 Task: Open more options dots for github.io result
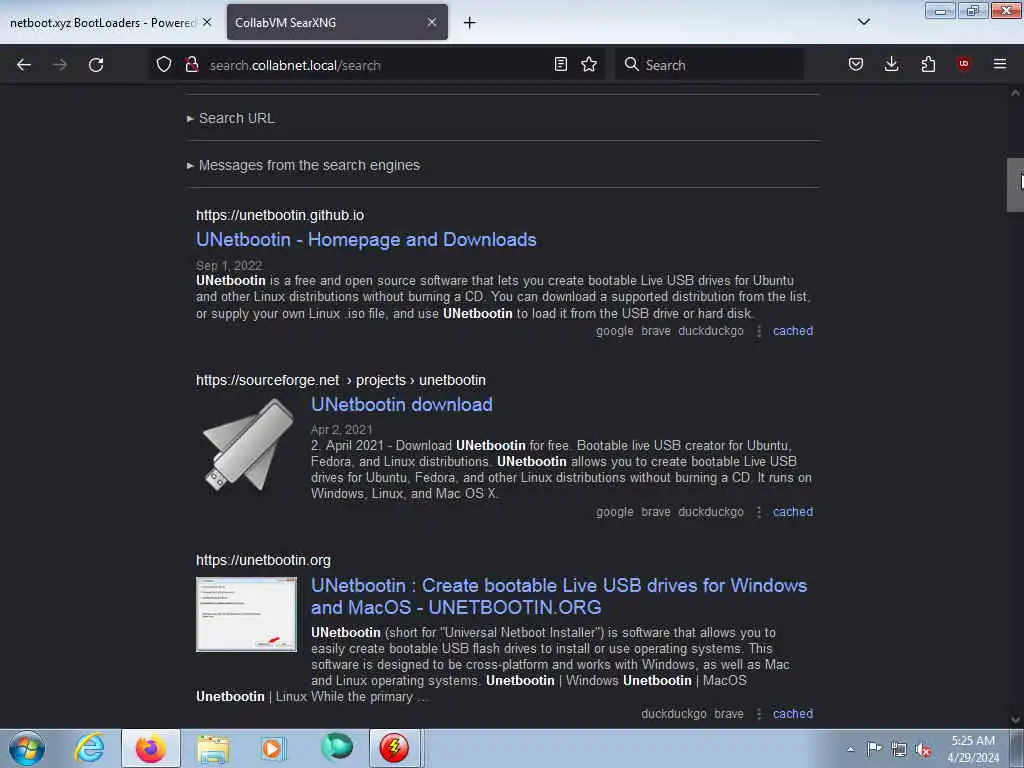(x=758, y=331)
